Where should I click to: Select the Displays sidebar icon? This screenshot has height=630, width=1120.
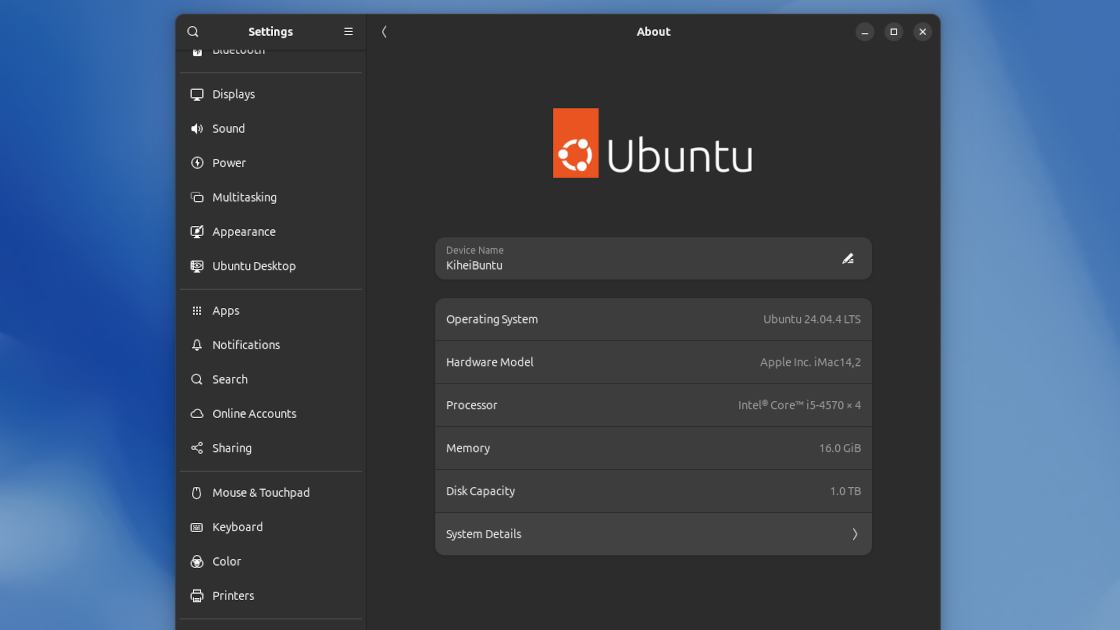click(x=196, y=94)
